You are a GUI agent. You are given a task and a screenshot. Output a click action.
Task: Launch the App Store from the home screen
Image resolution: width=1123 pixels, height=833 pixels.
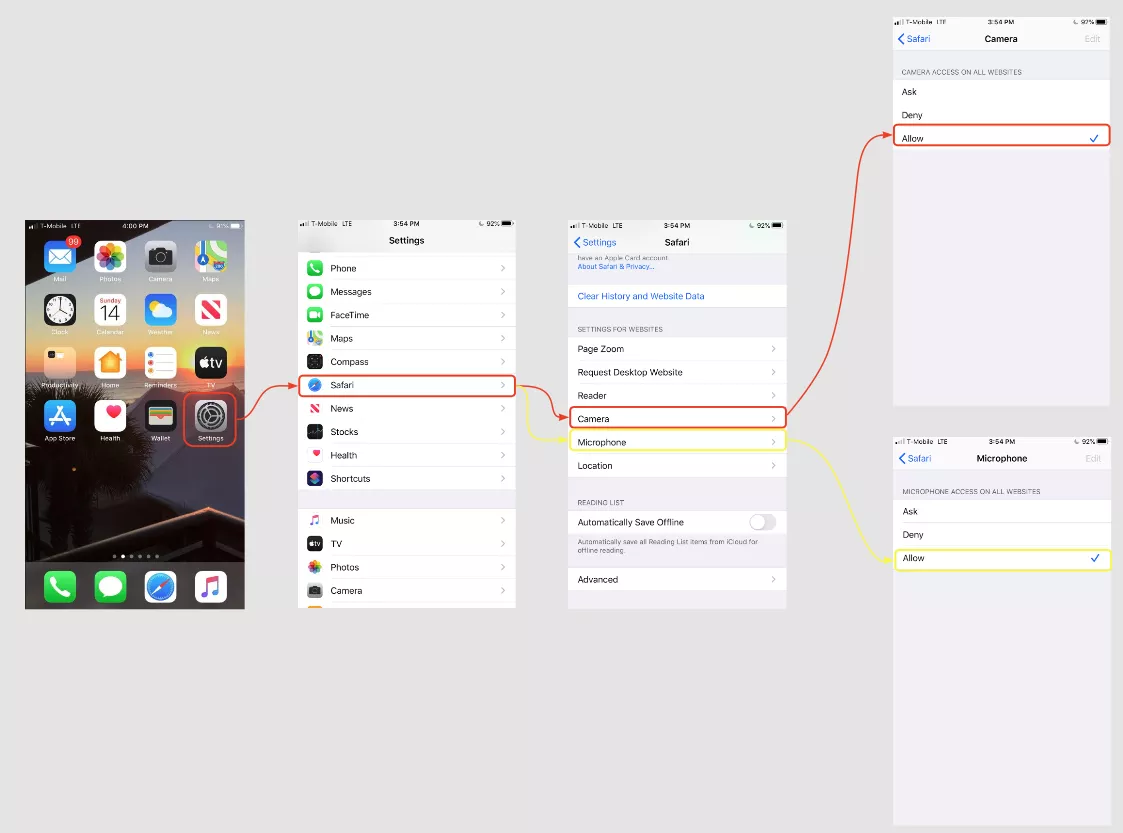click(x=60, y=417)
